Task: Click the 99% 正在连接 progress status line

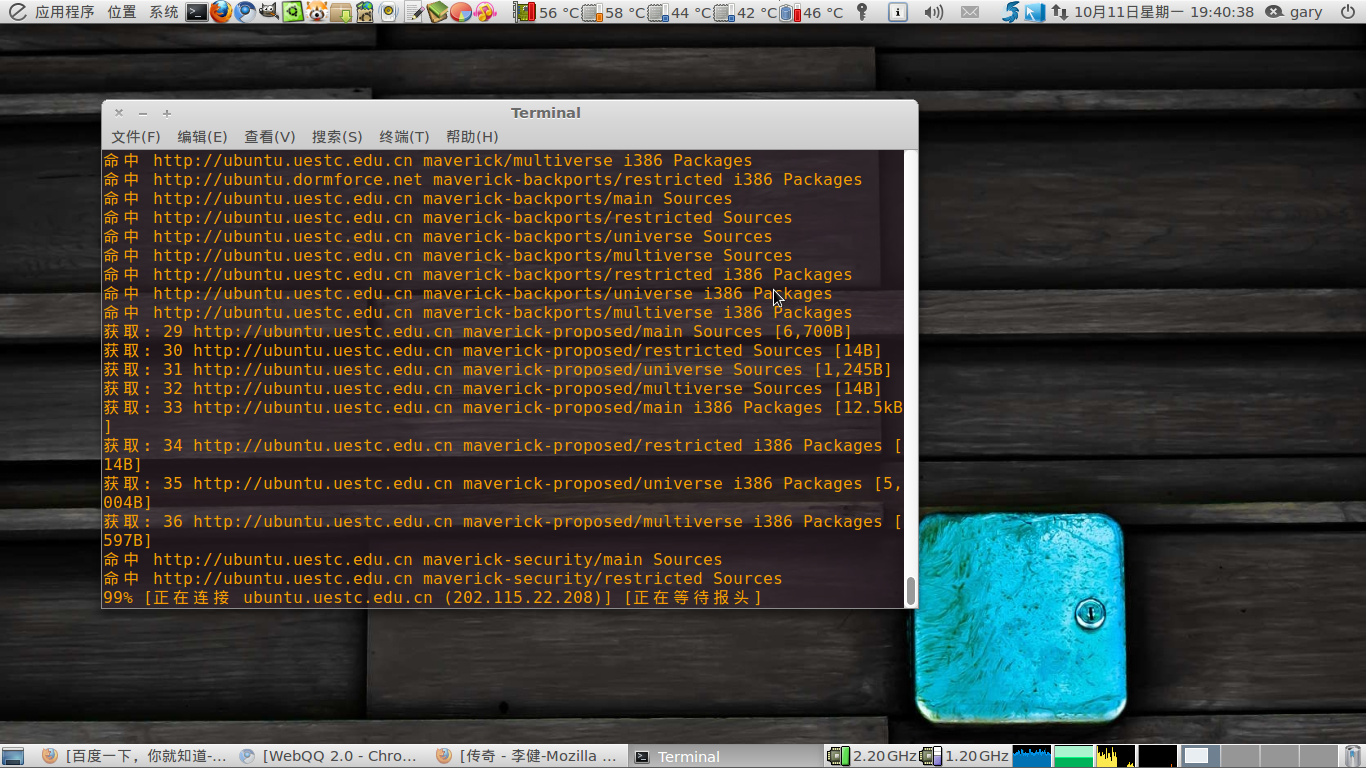Action: [433, 598]
